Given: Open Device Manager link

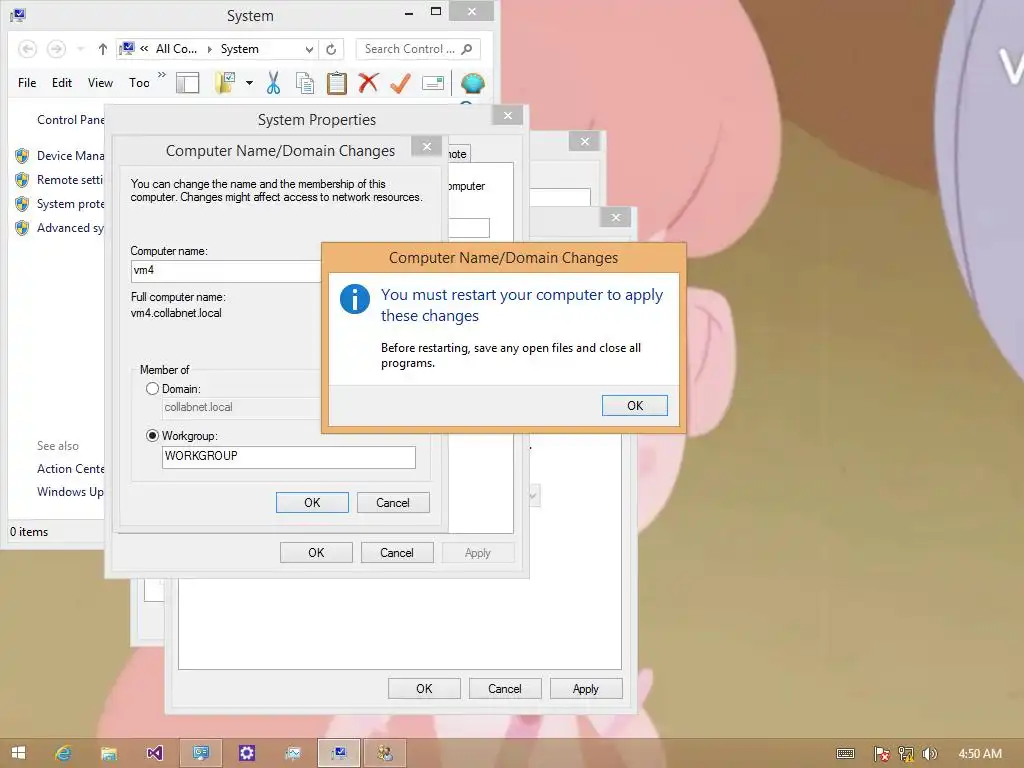Looking at the screenshot, I should [x=71, y=155].
